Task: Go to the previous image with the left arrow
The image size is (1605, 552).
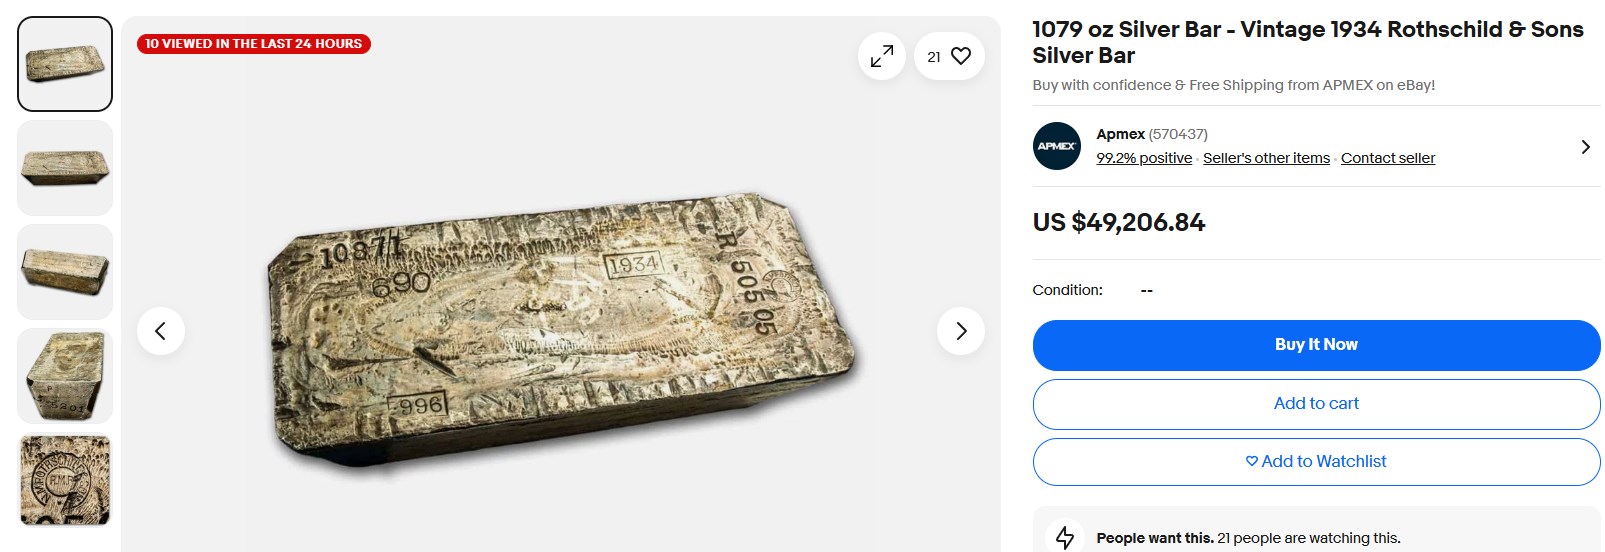Action: (x=161, y=331)
